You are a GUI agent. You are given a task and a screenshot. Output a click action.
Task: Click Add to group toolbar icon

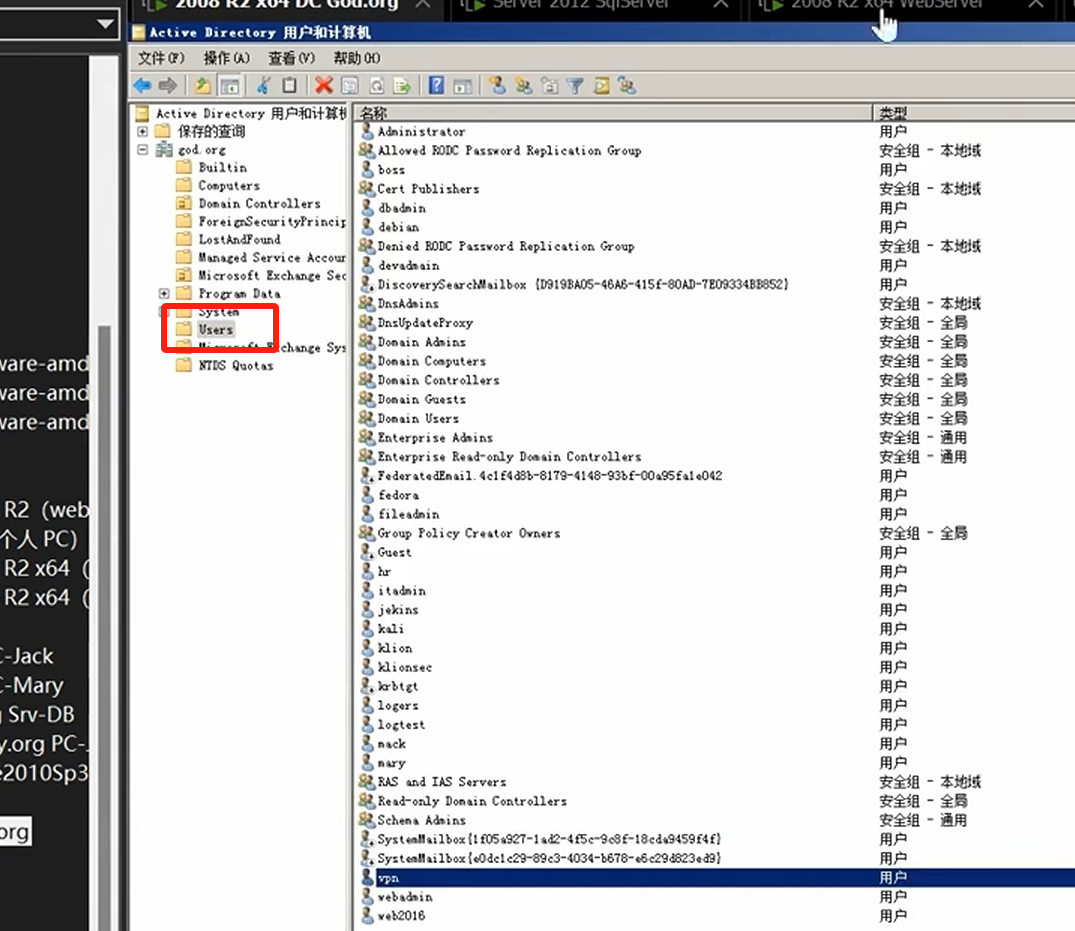pyautogui.click(x=627, y=86)
